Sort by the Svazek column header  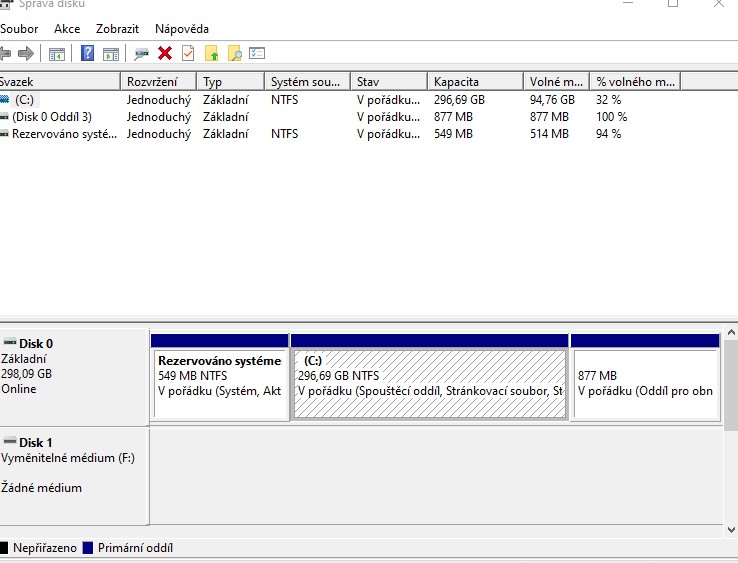pos(60,81)
